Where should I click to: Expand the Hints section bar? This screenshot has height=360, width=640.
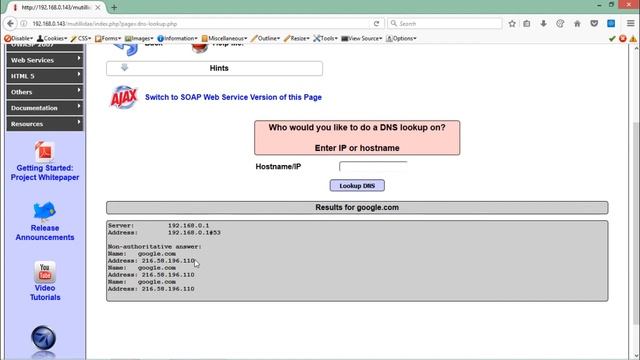[214, 68]
